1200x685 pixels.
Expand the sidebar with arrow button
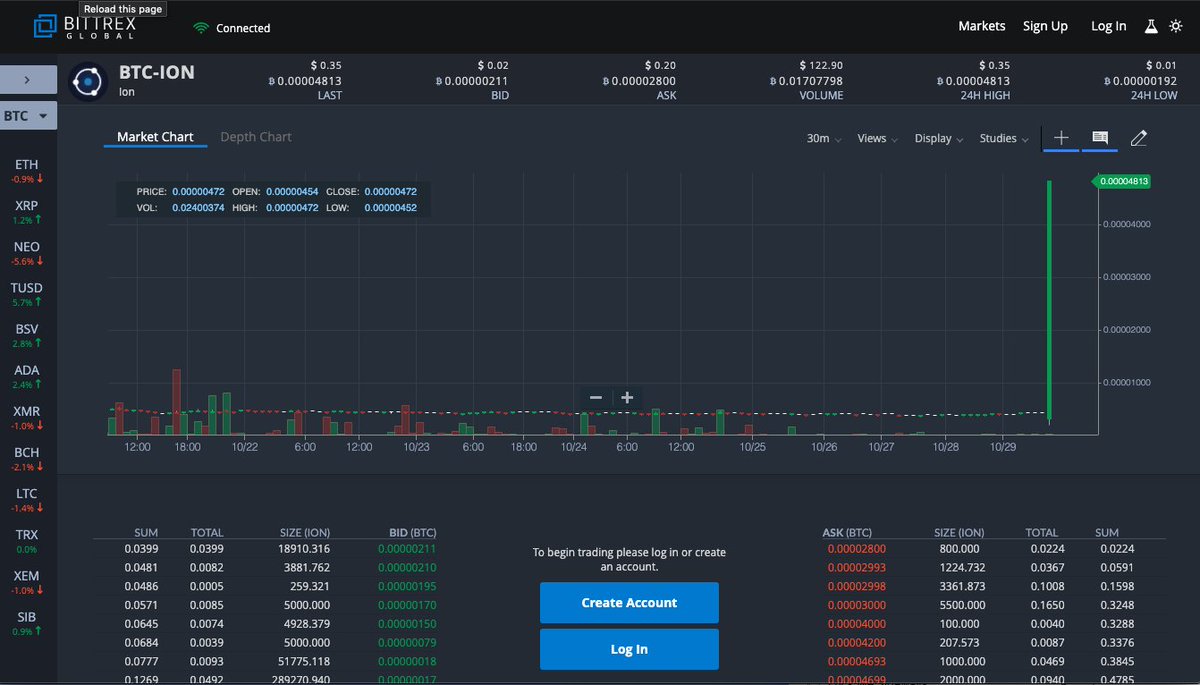pos(28,80)
